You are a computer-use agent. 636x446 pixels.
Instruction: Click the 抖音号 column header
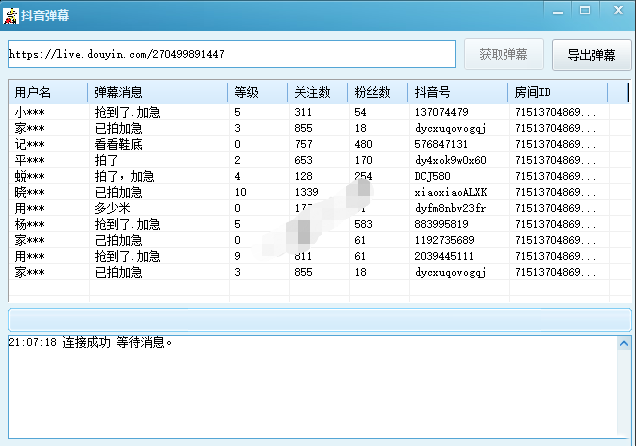458,92
